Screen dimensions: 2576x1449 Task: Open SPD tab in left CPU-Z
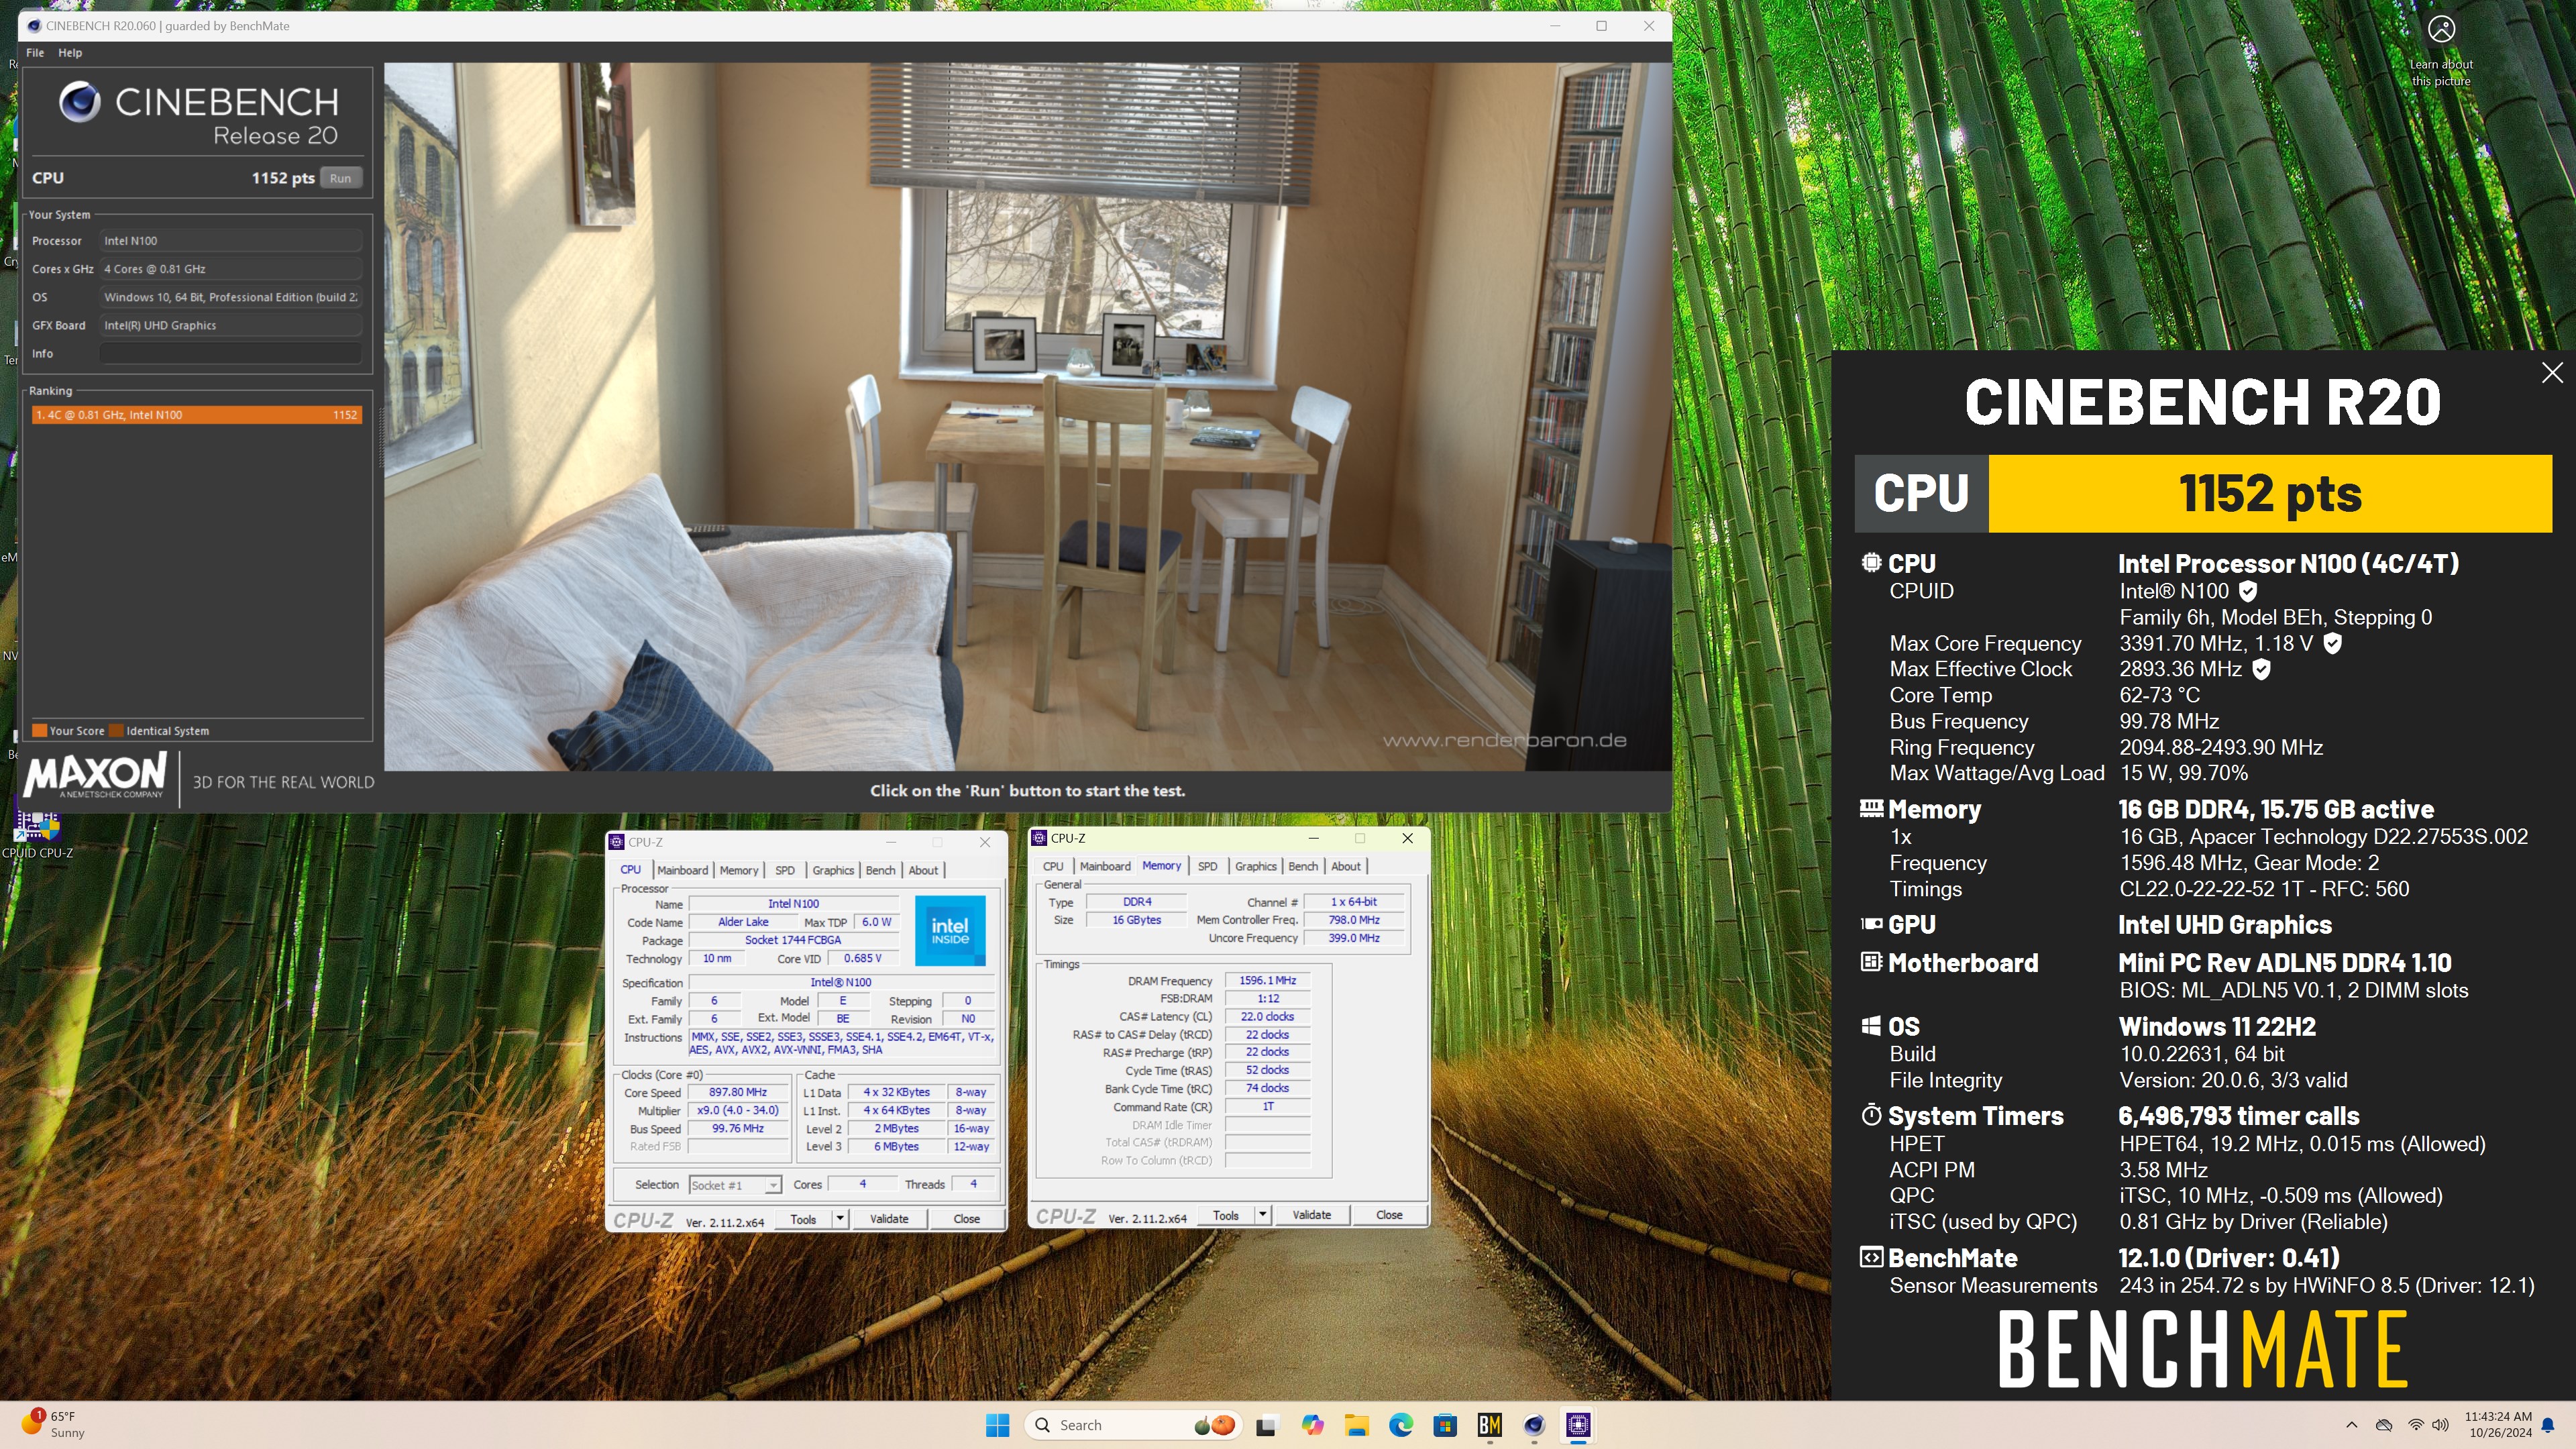tap(785, 870)
